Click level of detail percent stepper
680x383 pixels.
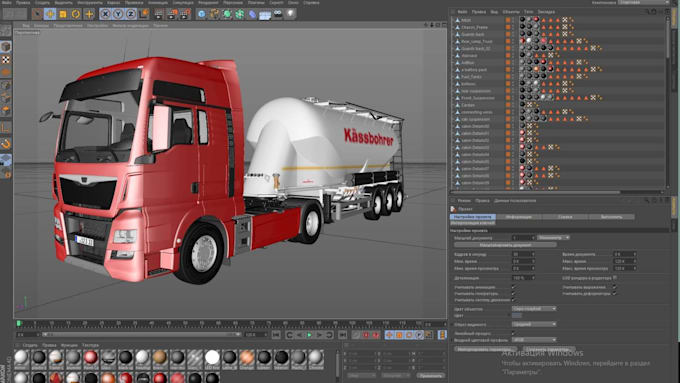click(x=533, y=278)
